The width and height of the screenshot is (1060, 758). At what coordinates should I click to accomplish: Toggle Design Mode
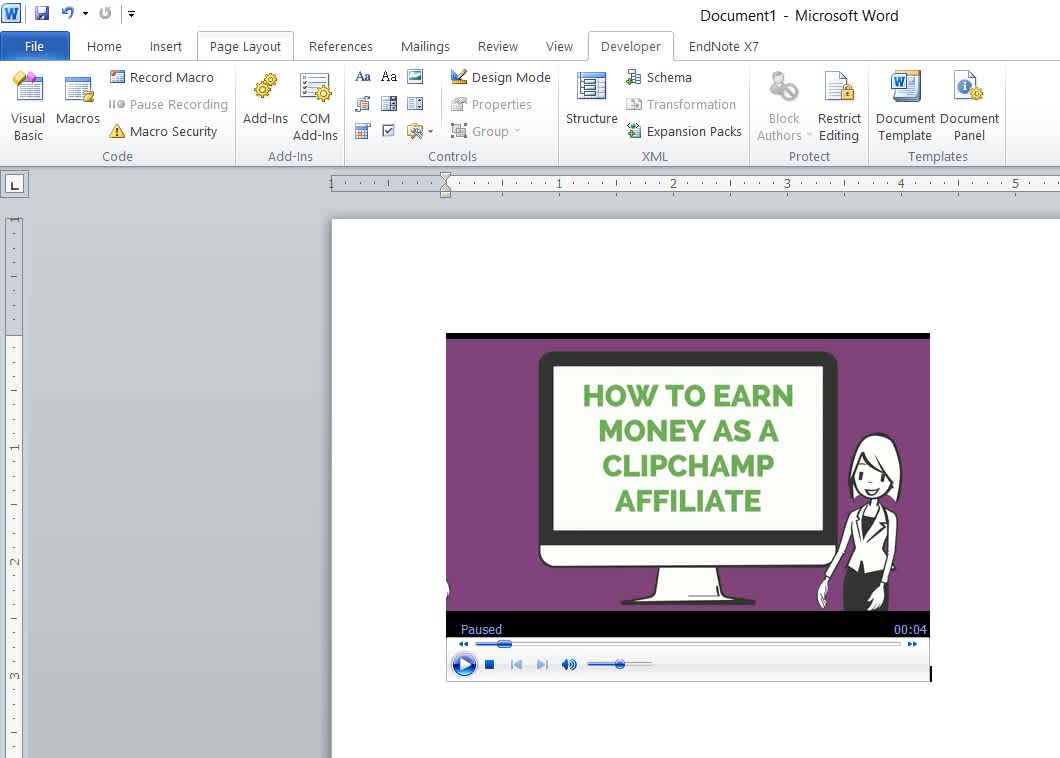tap(501, 77)
